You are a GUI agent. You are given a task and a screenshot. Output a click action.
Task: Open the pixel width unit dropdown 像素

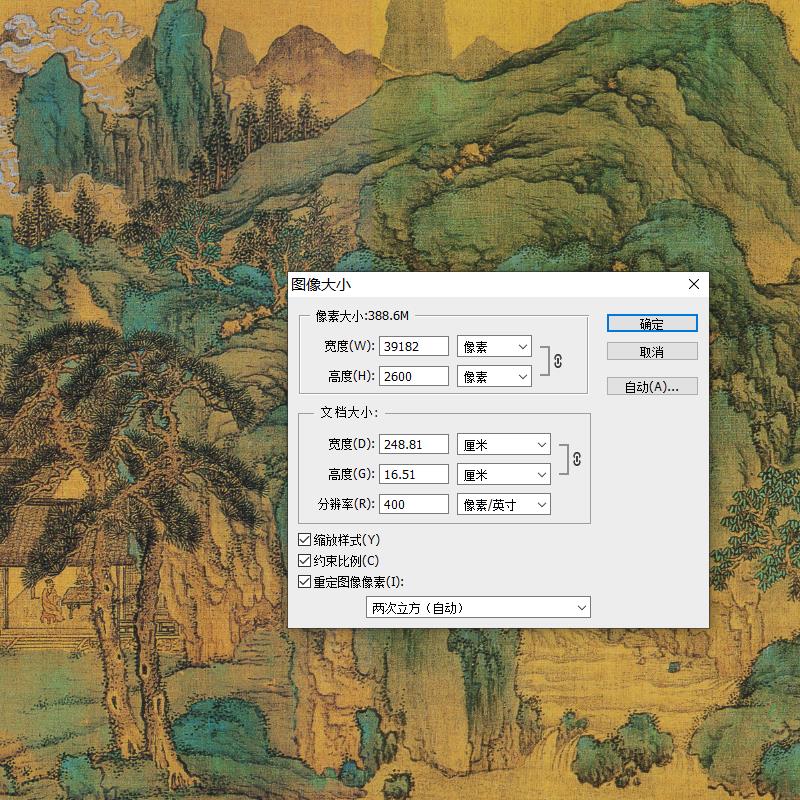coord(494,346)
